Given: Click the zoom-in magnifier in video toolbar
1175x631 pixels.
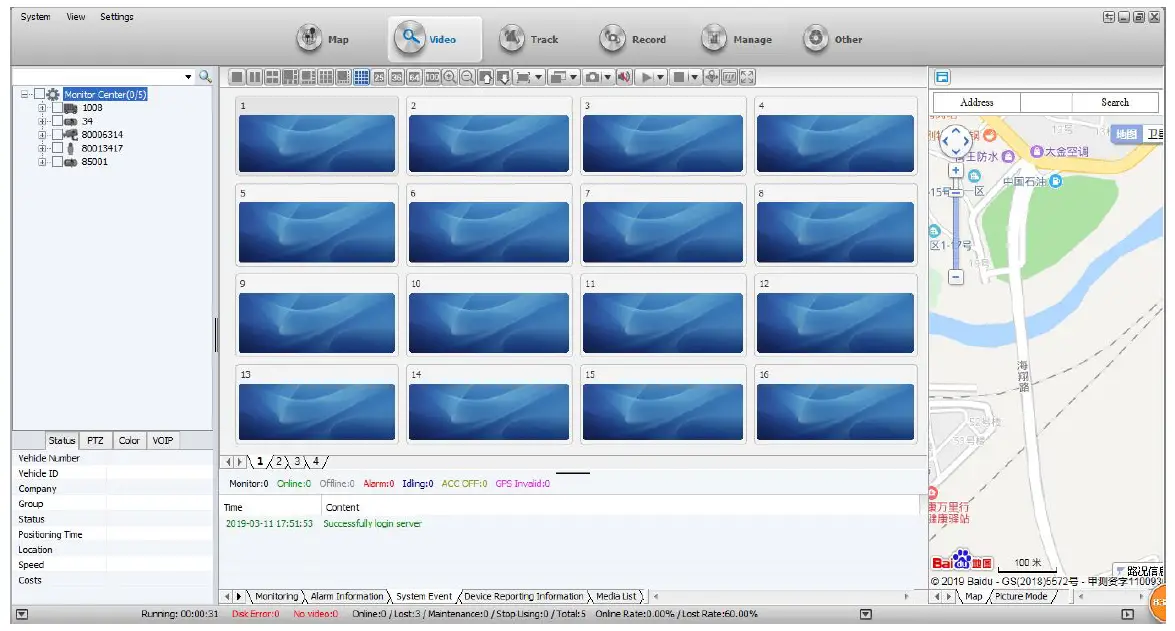Looking at the screenshot, I should 449,77.
